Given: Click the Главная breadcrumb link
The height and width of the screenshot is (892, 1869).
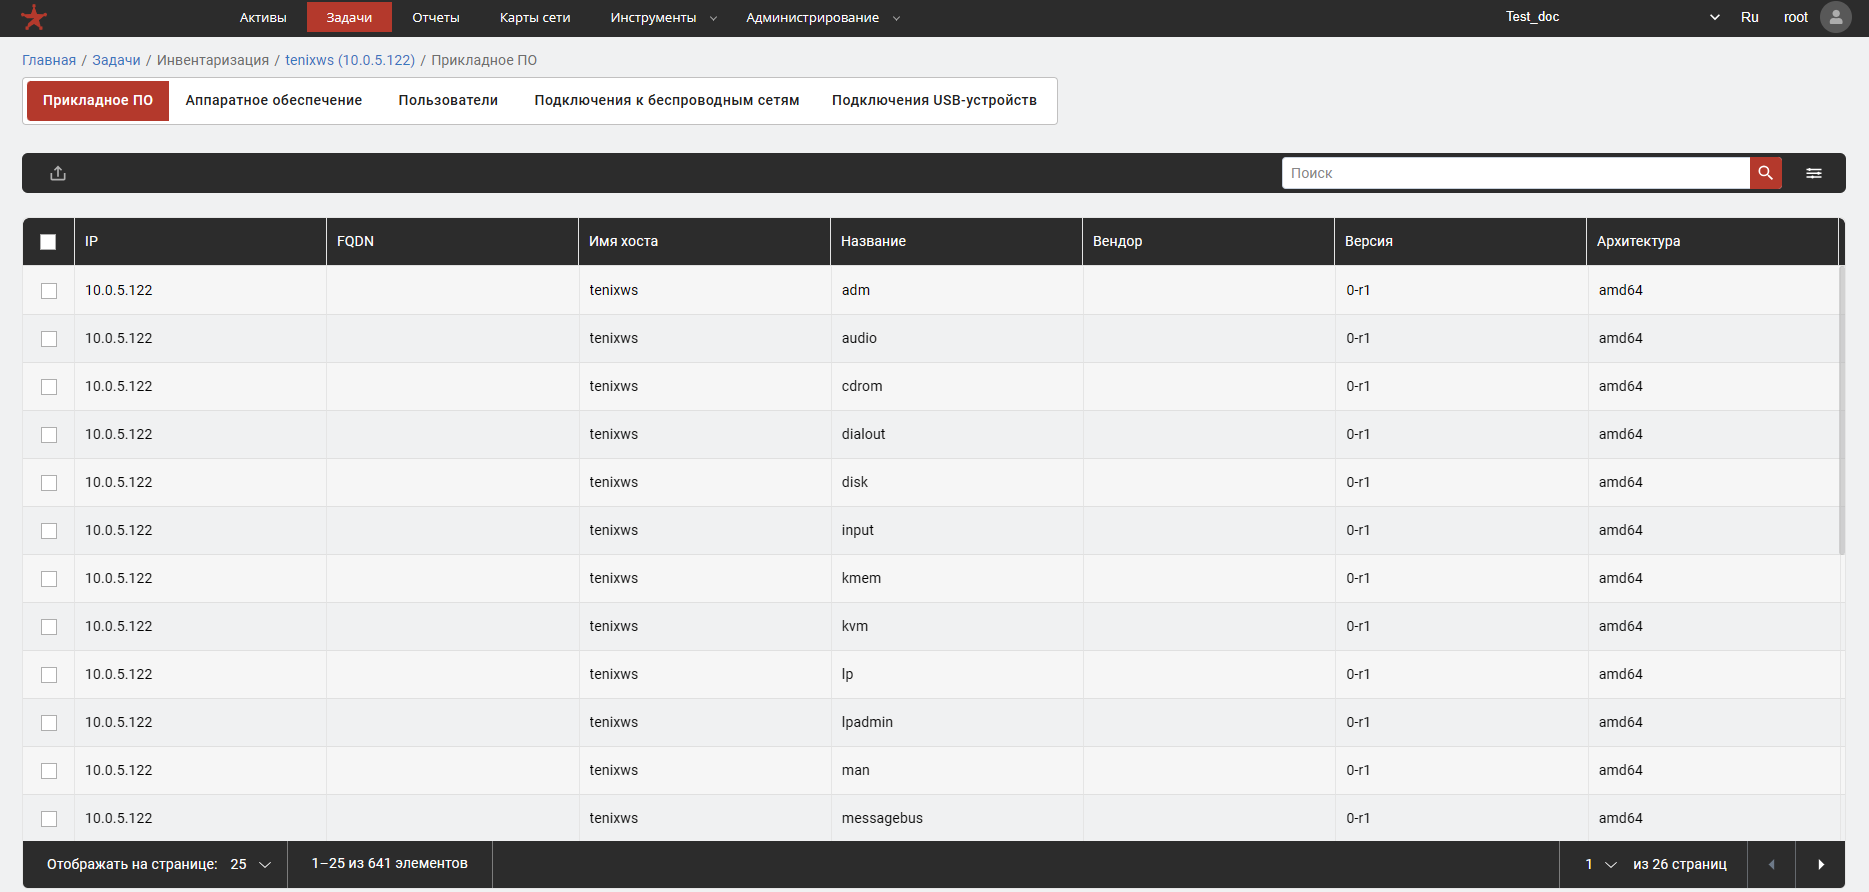Looking at the screenshot, I should coord(49,60).
